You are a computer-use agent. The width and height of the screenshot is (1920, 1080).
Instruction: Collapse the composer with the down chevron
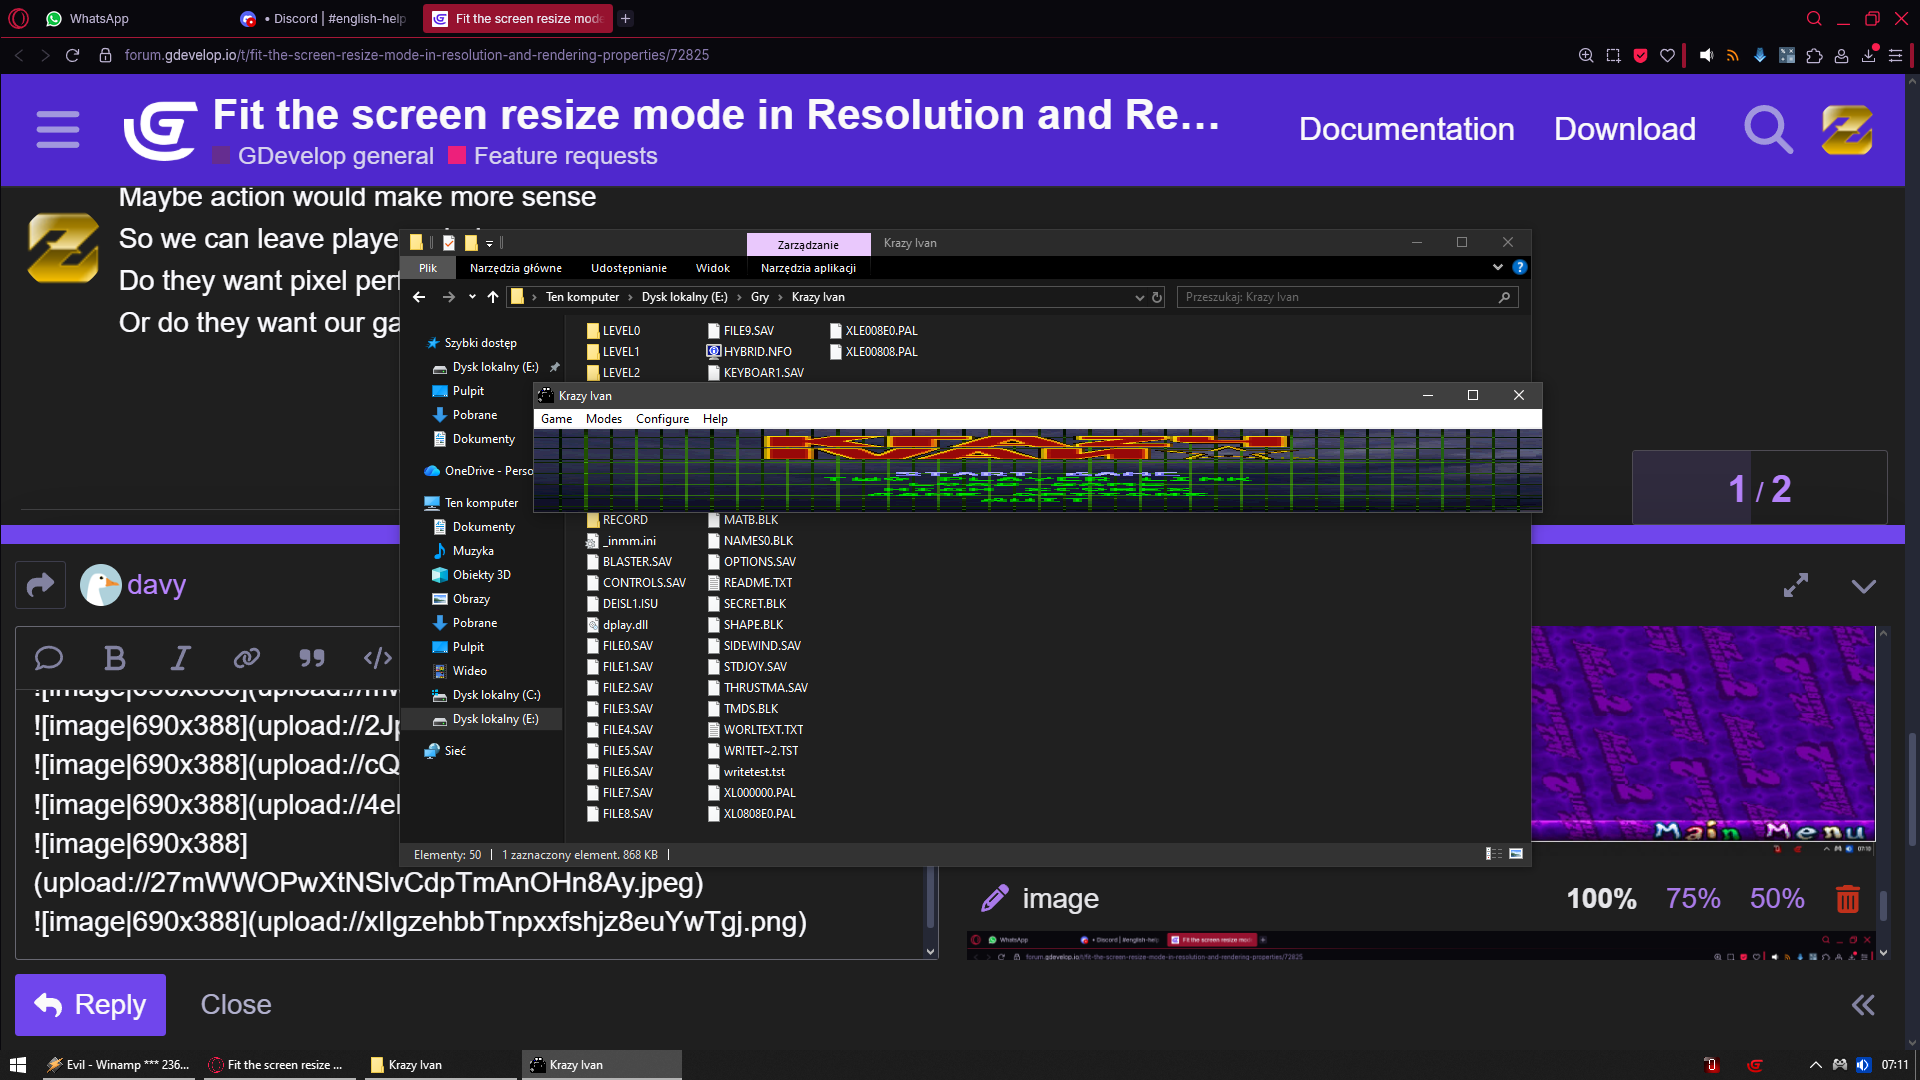(1863, 586)
